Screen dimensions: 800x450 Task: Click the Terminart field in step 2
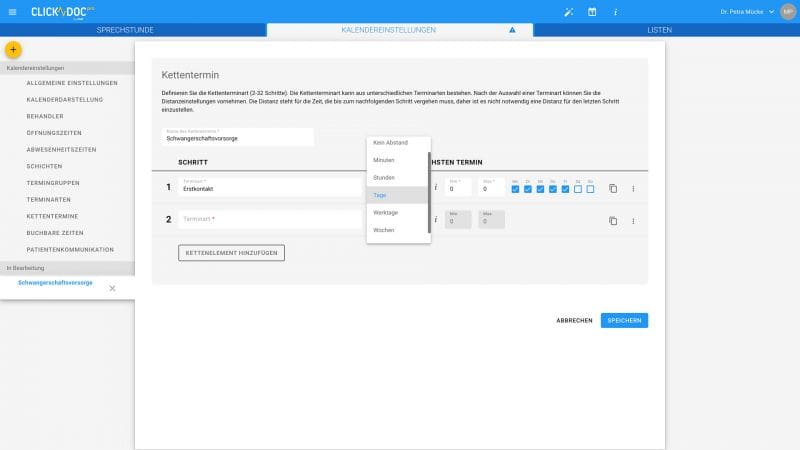coord(265,219)
